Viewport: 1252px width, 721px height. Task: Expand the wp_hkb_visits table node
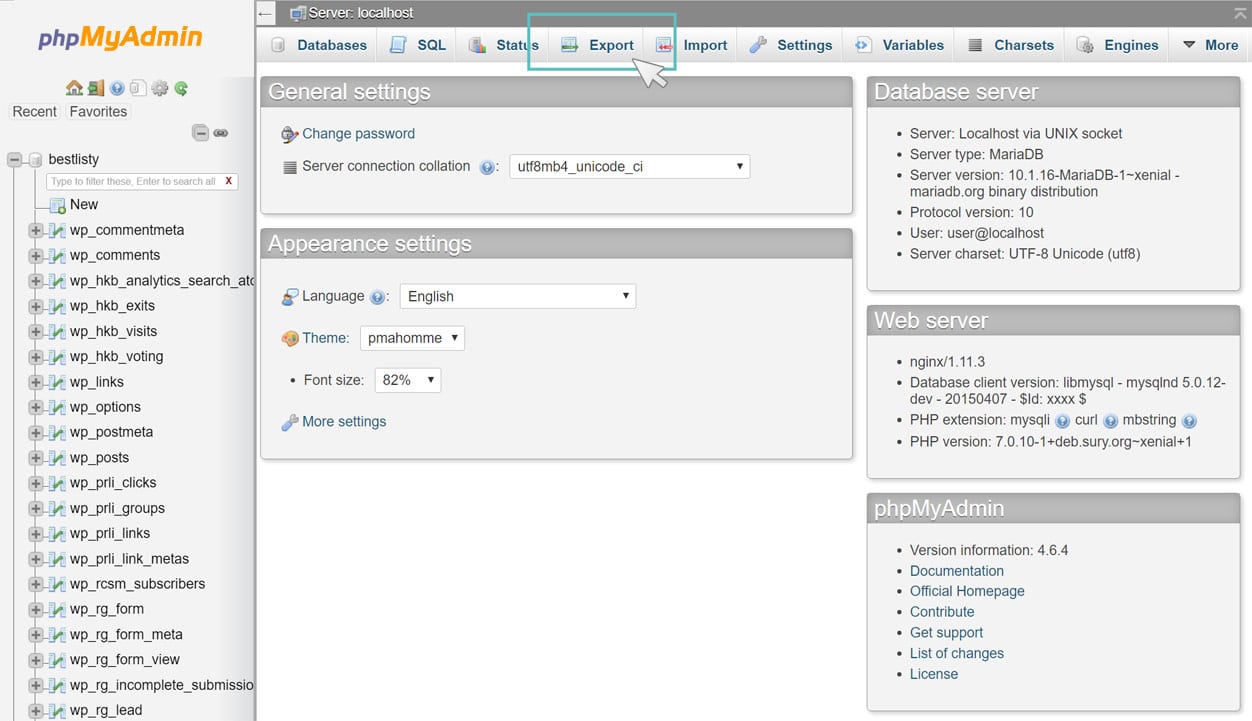pyautogui.click(x=35, y=331)
